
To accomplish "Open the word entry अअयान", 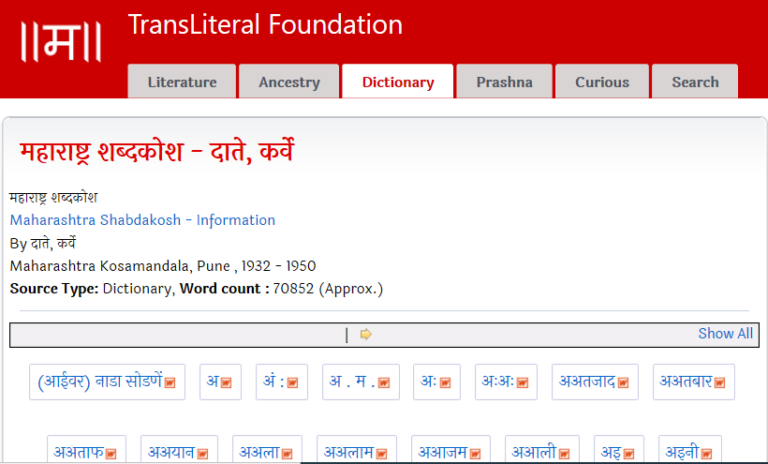I will 173,453.
